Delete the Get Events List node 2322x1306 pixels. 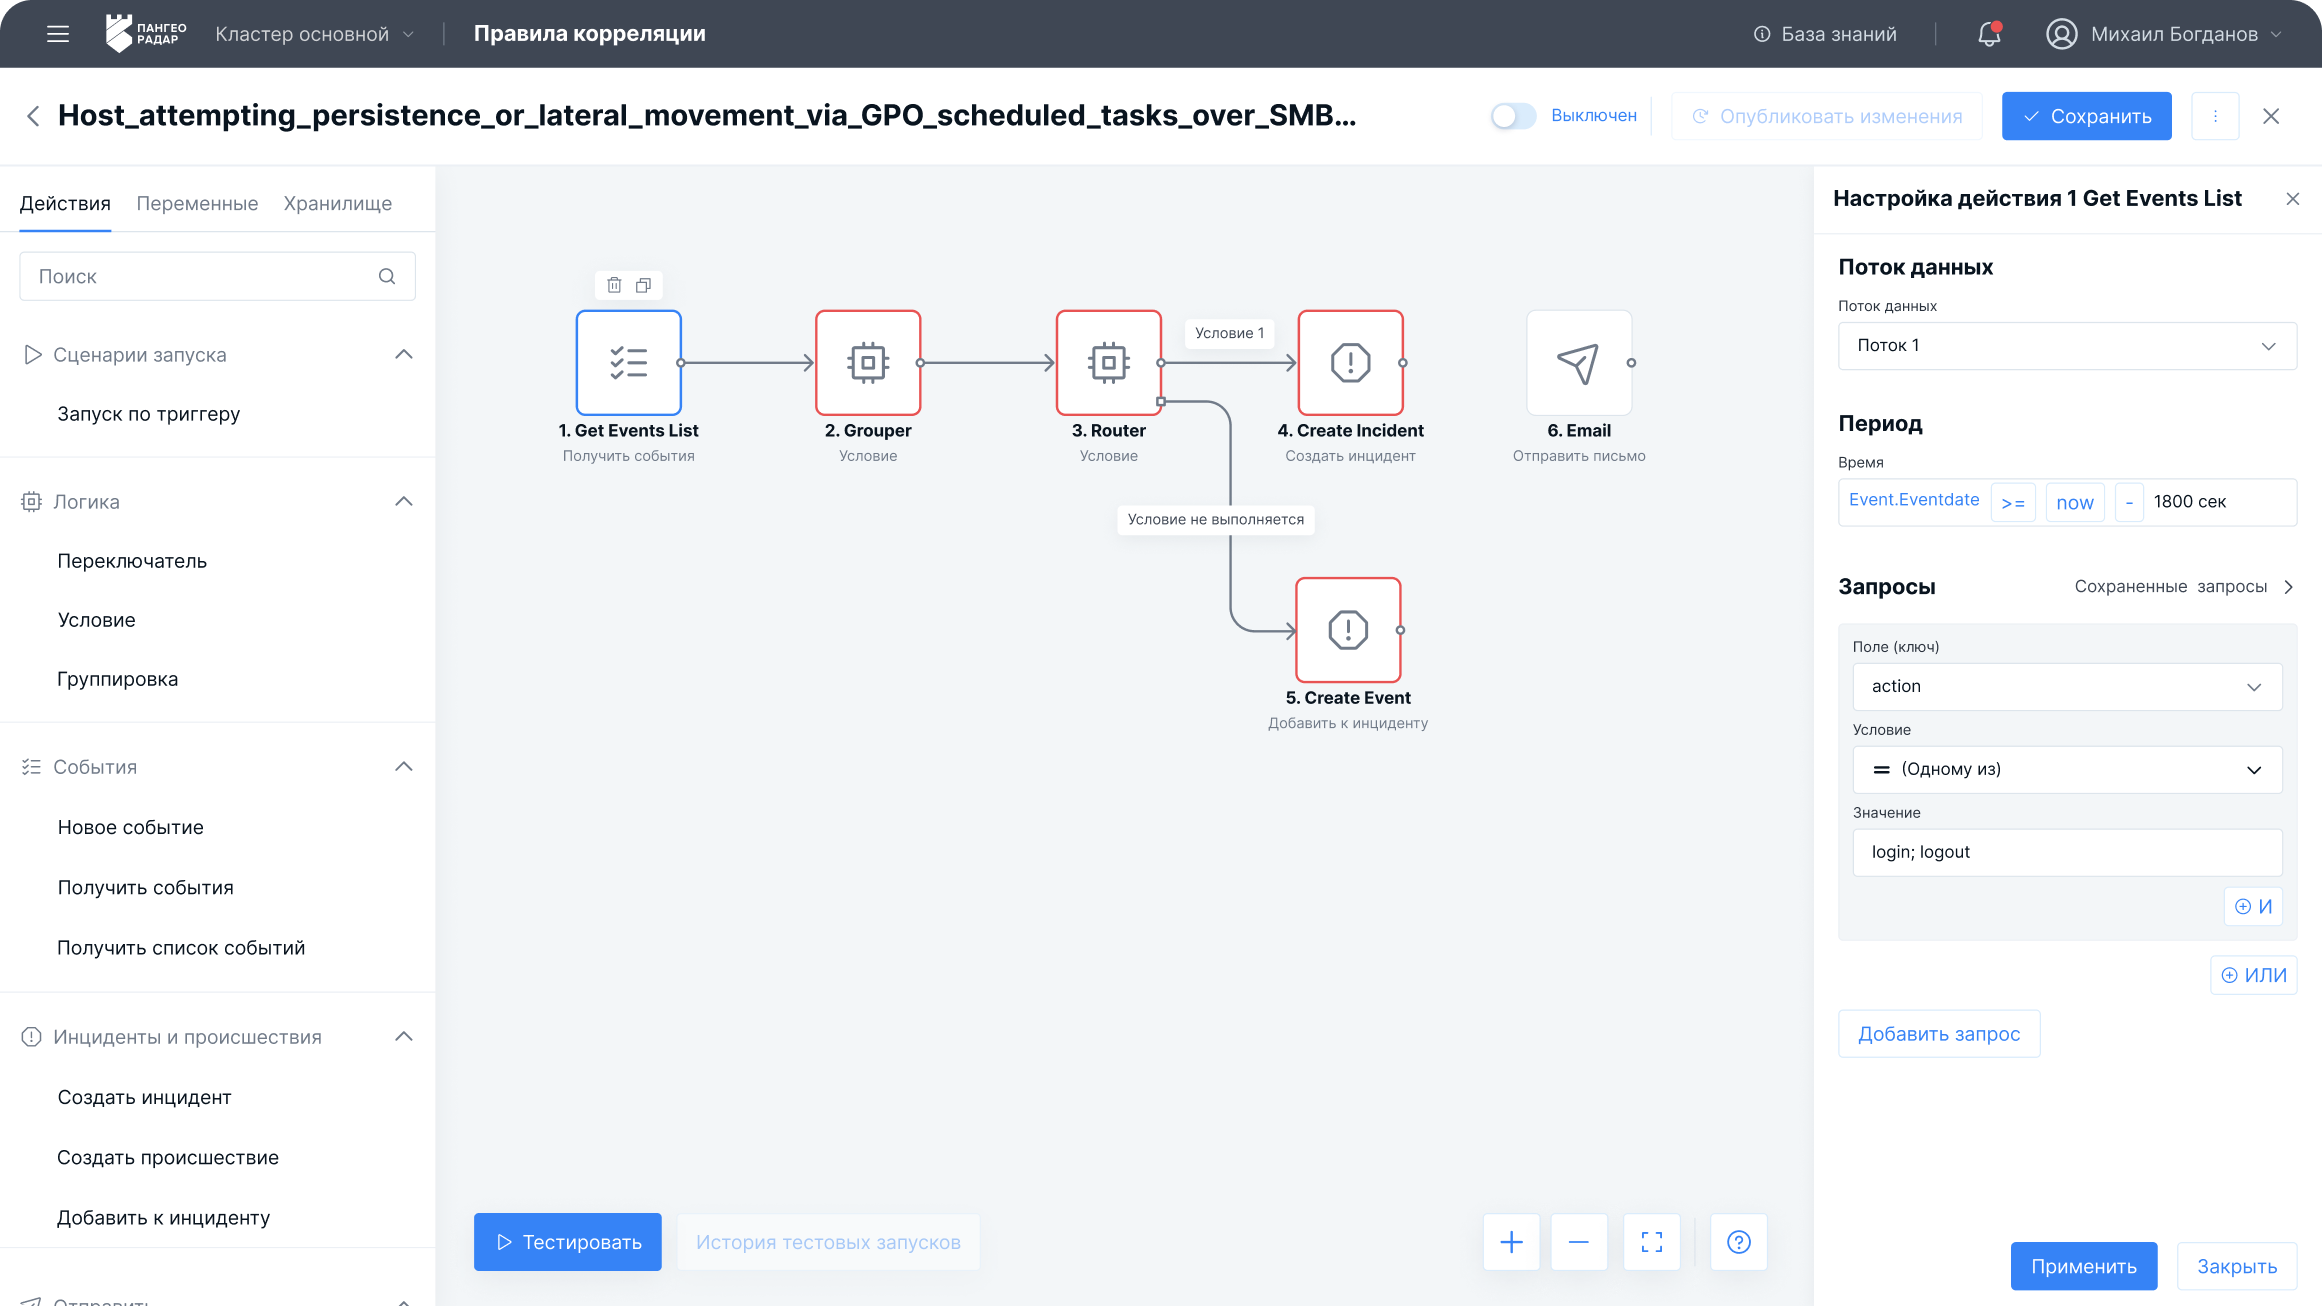click(614, 285)
